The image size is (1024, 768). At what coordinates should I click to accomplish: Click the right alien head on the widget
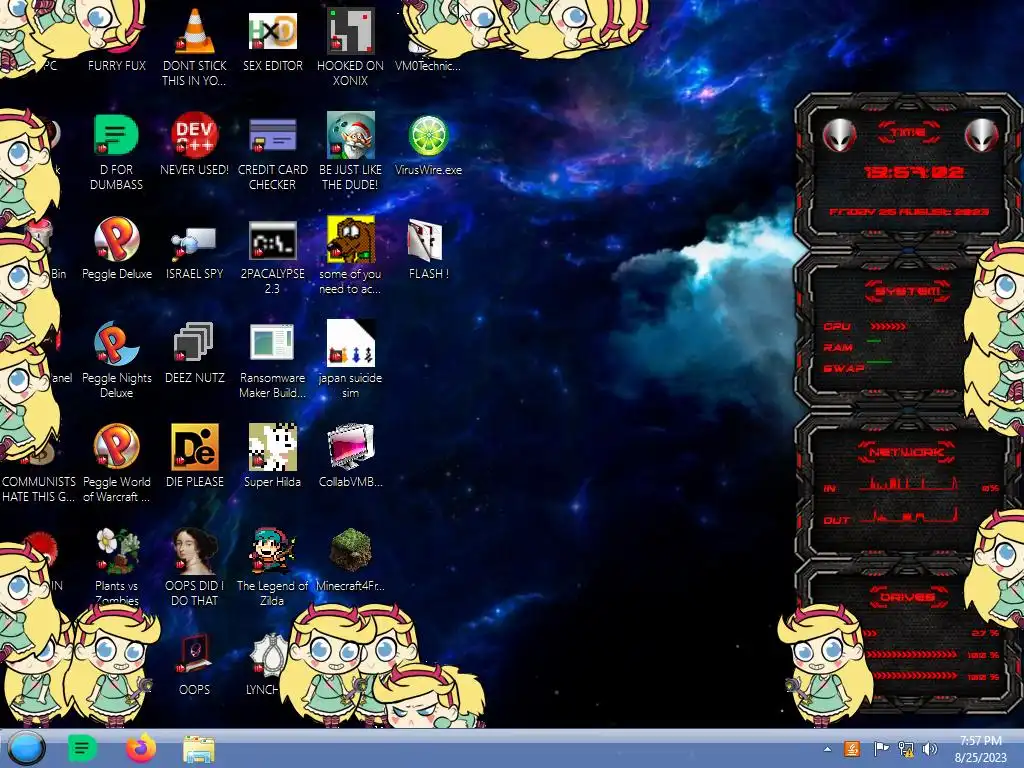click(982, 136)
